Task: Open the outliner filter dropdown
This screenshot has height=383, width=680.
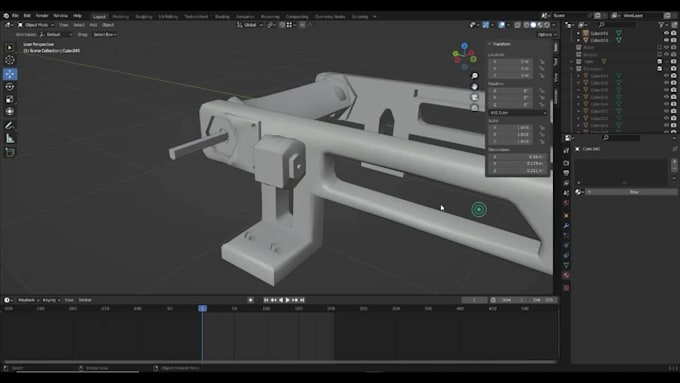Action: pos(663,25)
